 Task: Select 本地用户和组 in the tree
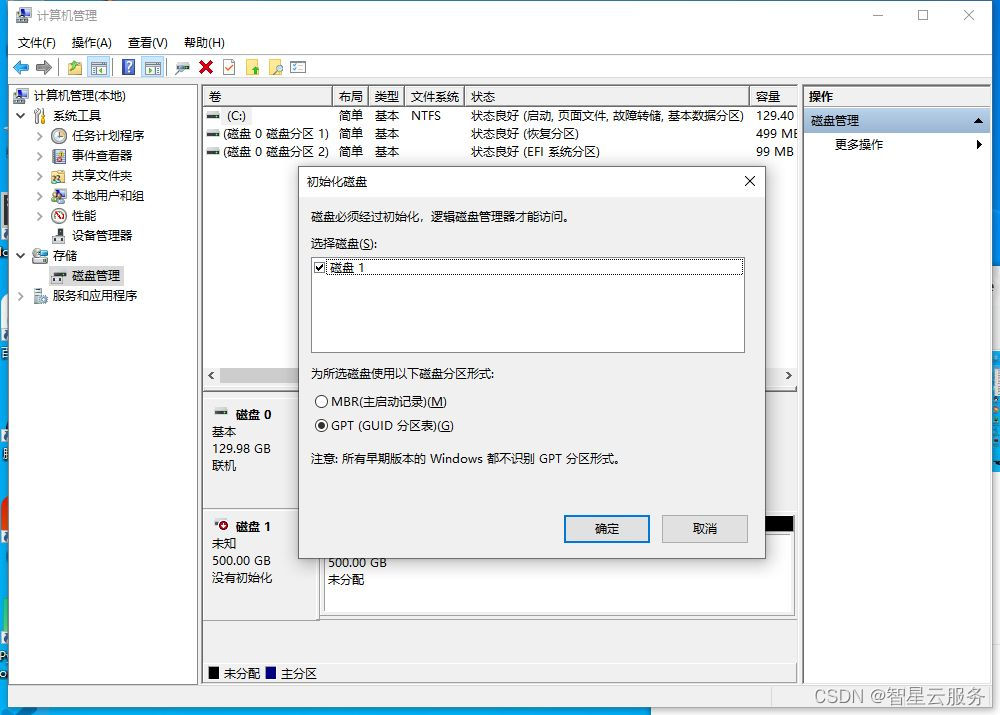point(108,196)
